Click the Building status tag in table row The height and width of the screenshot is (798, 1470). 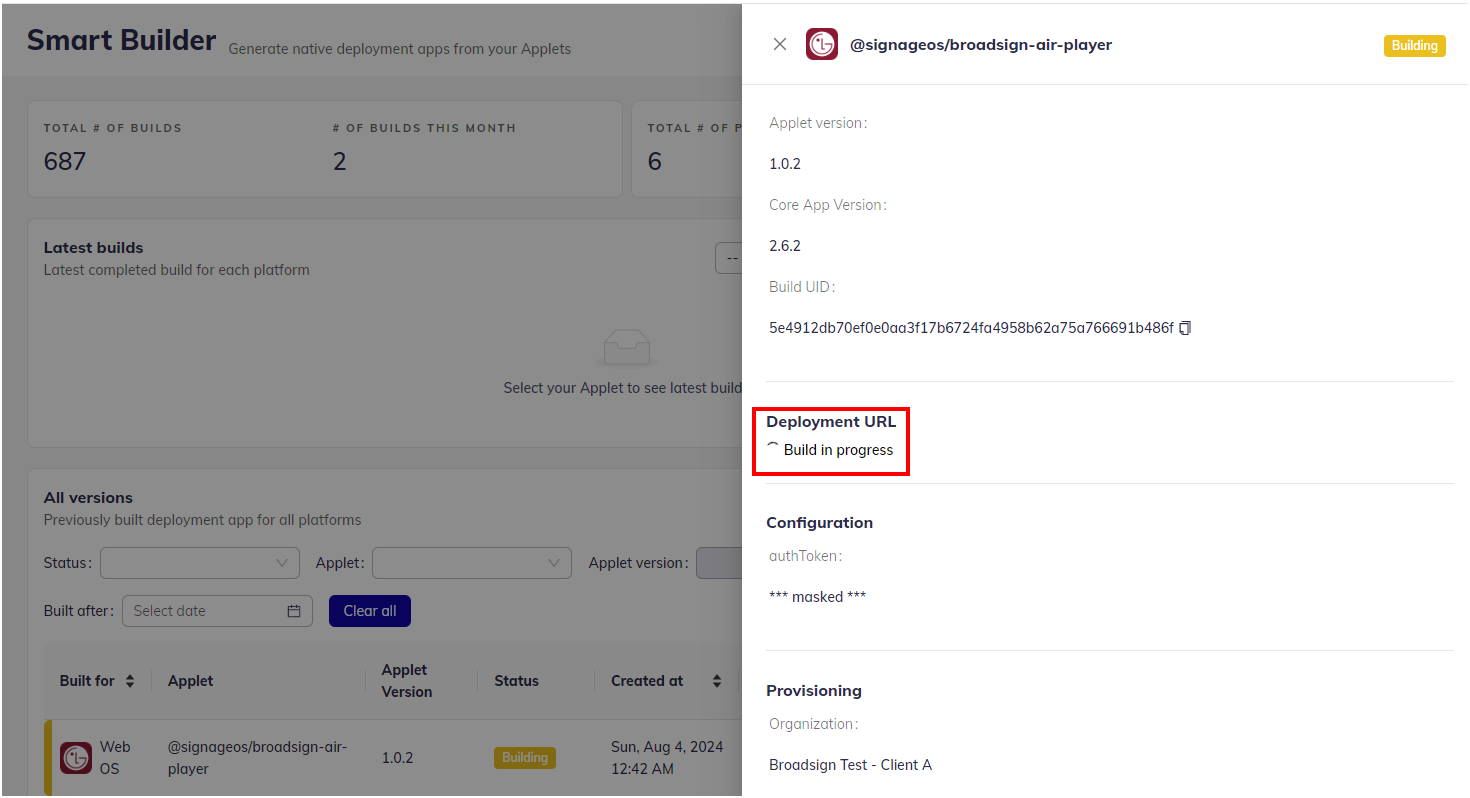pos(525,758)
